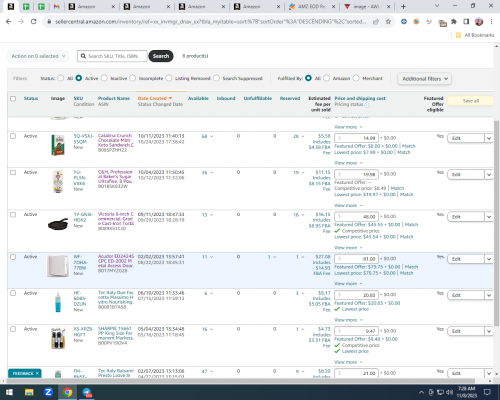500x400 pixels.
Task: Click Edit for the C&H sugar row
Action: [466, 174]
